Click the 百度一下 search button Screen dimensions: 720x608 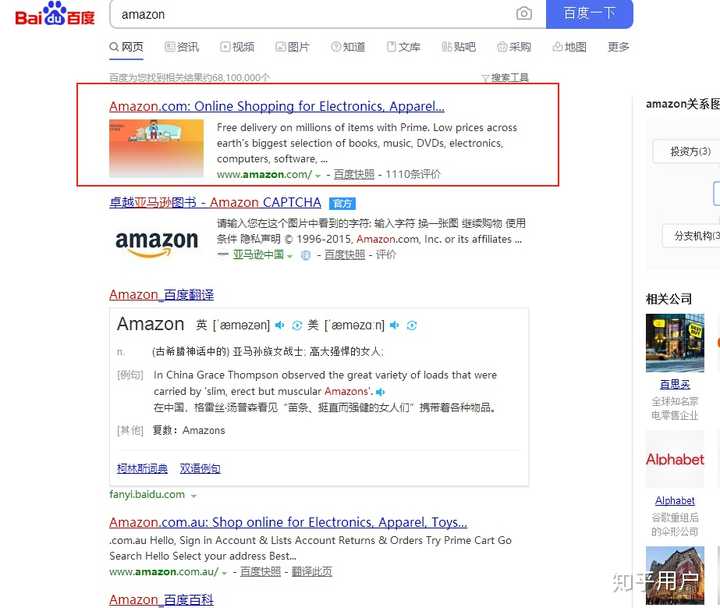pyautogui.click(x=589, y=14)
